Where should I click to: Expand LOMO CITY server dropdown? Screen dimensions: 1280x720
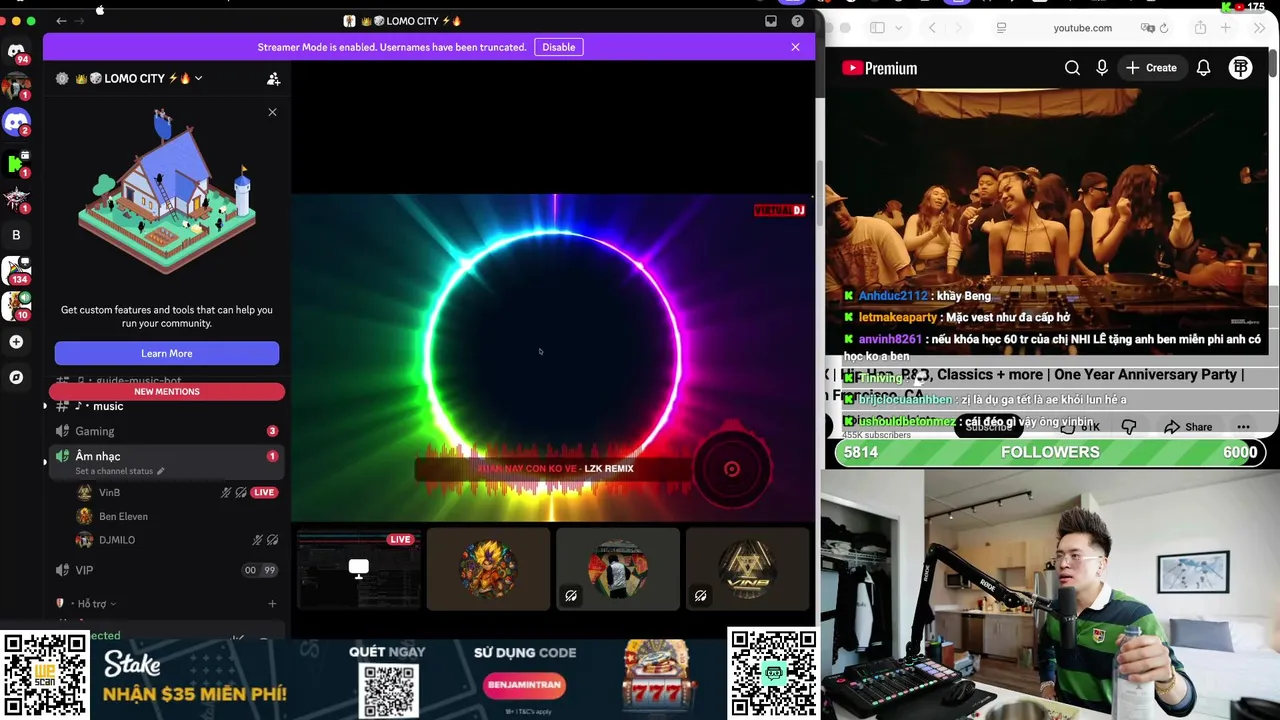point(198,79)
